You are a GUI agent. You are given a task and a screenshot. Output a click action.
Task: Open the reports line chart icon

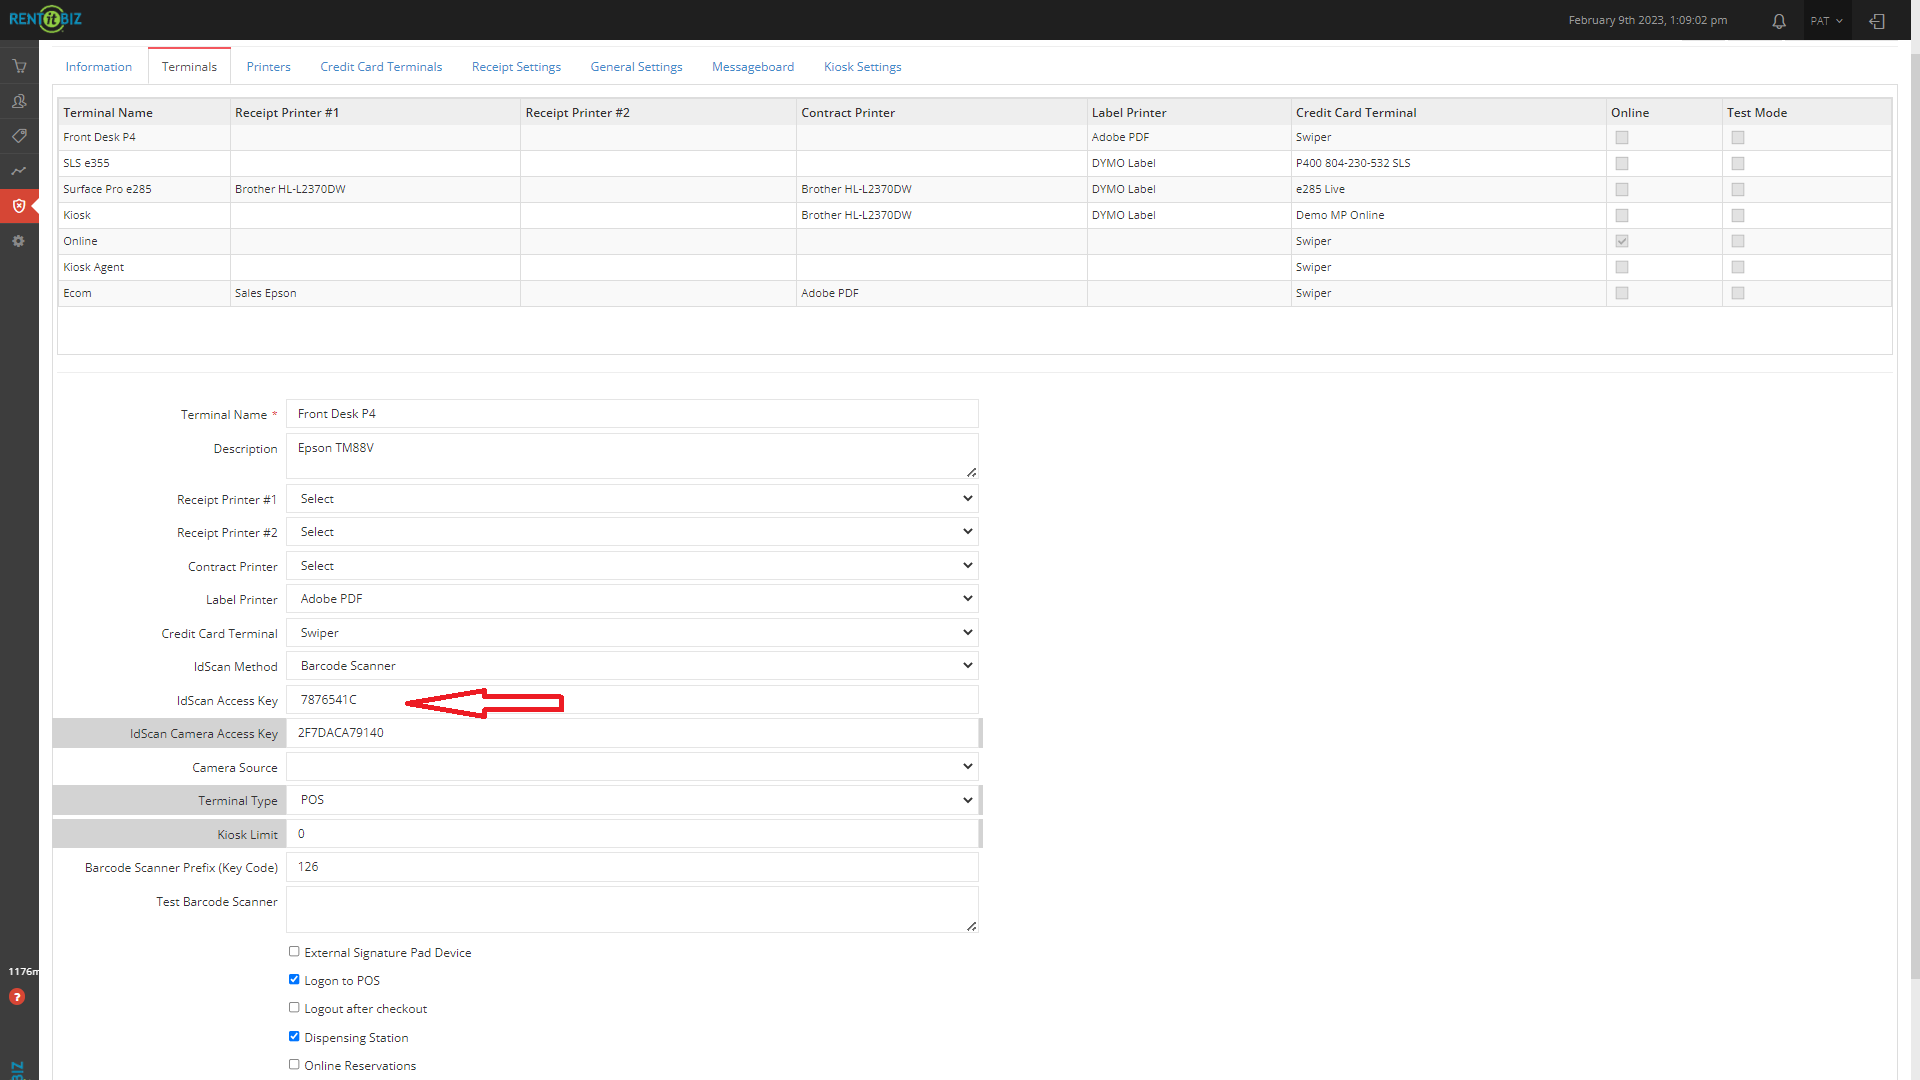[x=19, y=171]
